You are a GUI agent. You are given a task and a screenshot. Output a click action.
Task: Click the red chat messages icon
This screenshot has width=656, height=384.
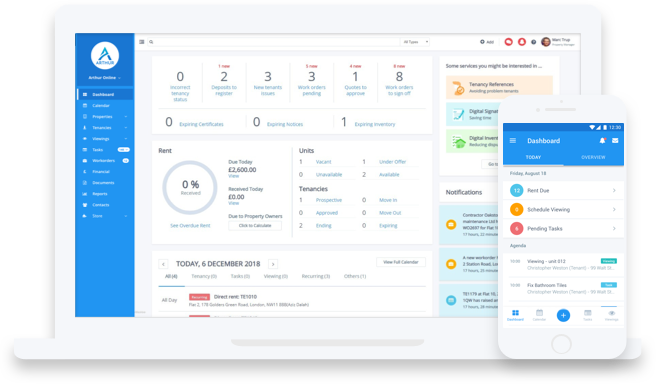[x=508, y=42]
